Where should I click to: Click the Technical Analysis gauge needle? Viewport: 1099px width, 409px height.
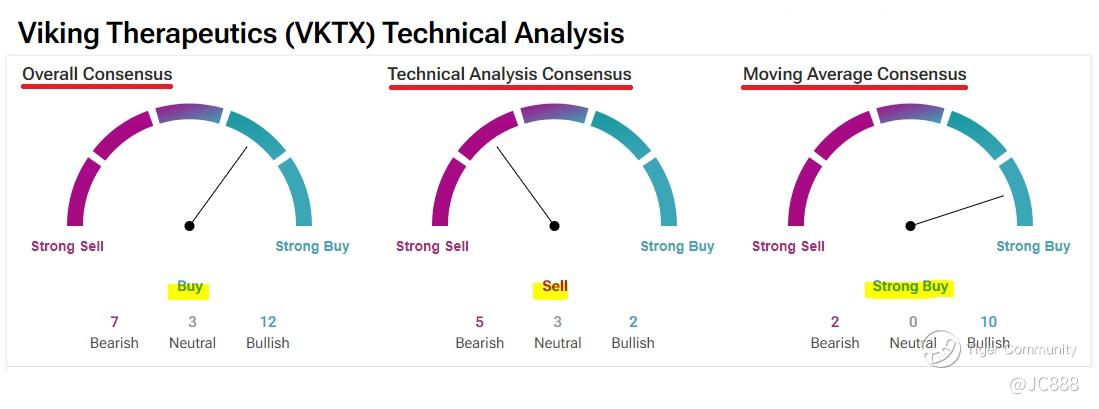coord(525,187)
